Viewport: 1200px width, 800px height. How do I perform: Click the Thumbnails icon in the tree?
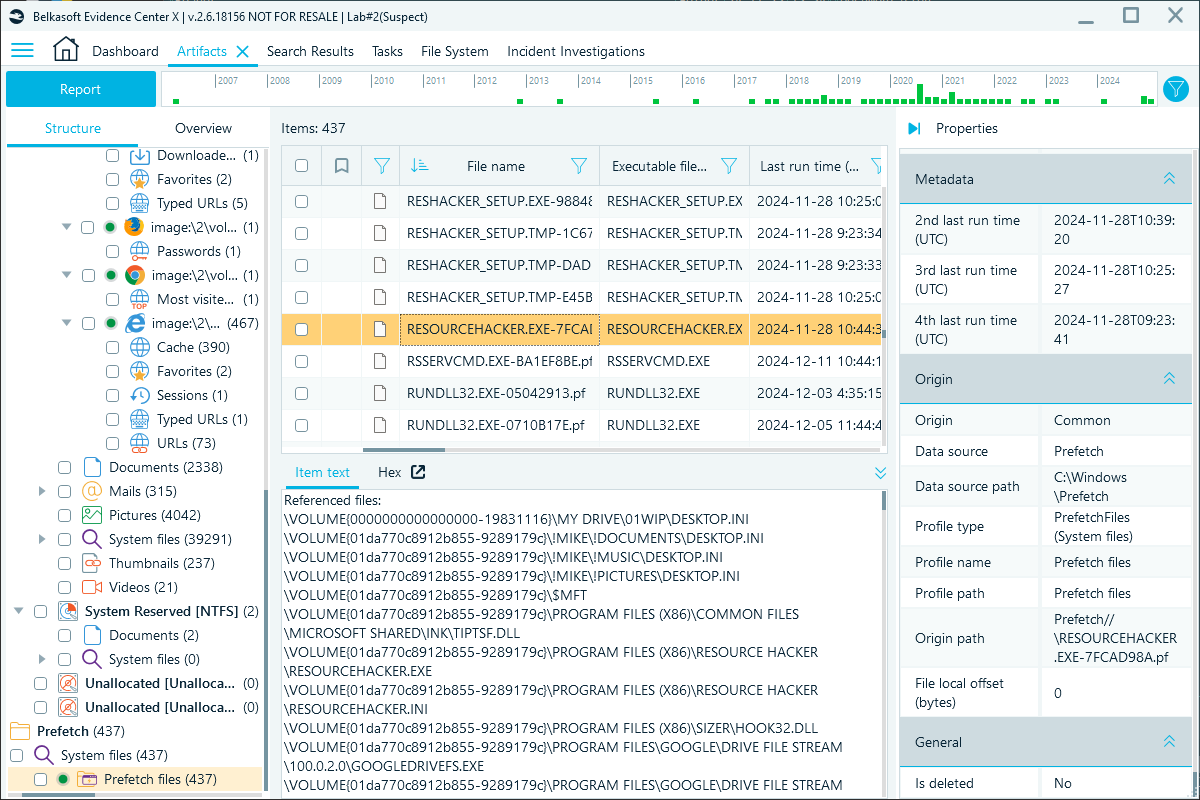[x=92, y=563]
